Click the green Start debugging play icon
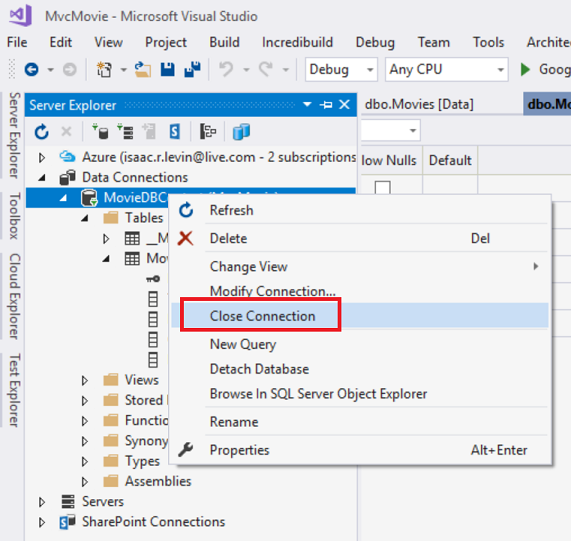The width and height of the screenshot is (571, 541). click(525, 69)
